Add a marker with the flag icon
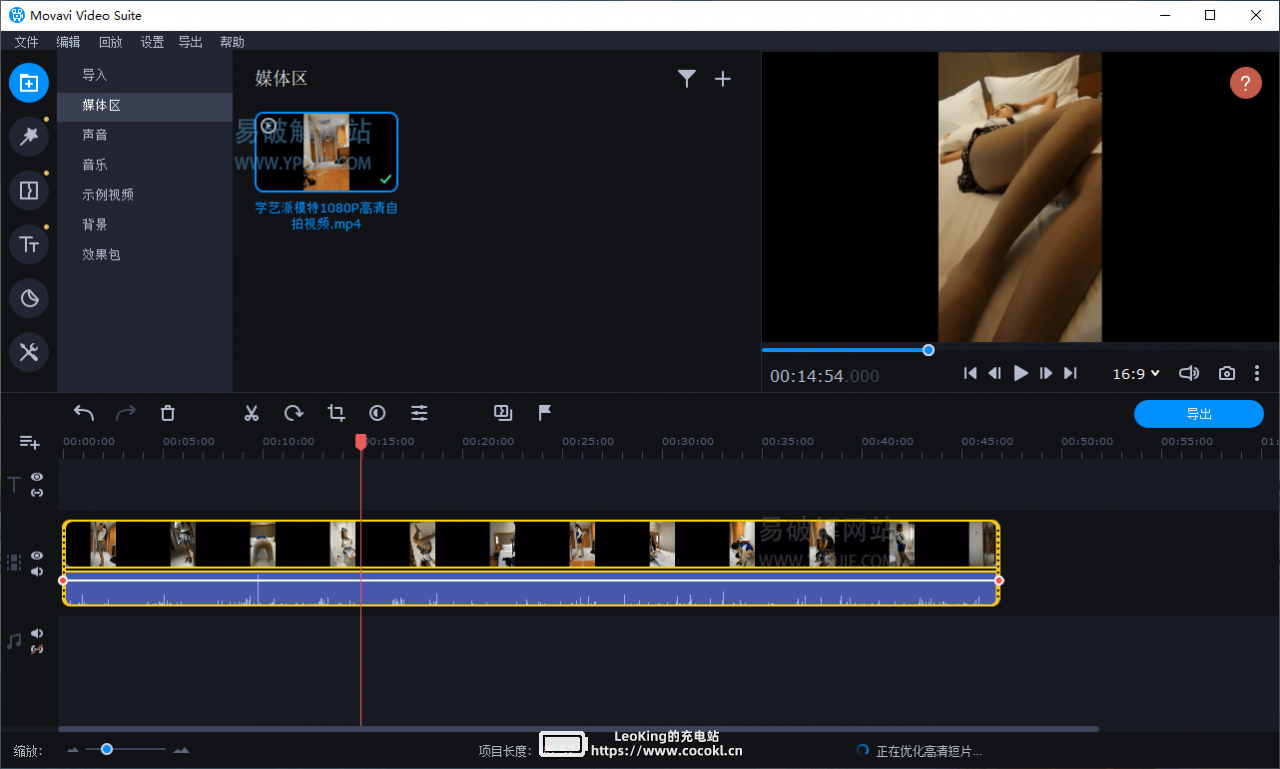The height and width of the screenshot is (769, 1280). [x=545, y=413]
